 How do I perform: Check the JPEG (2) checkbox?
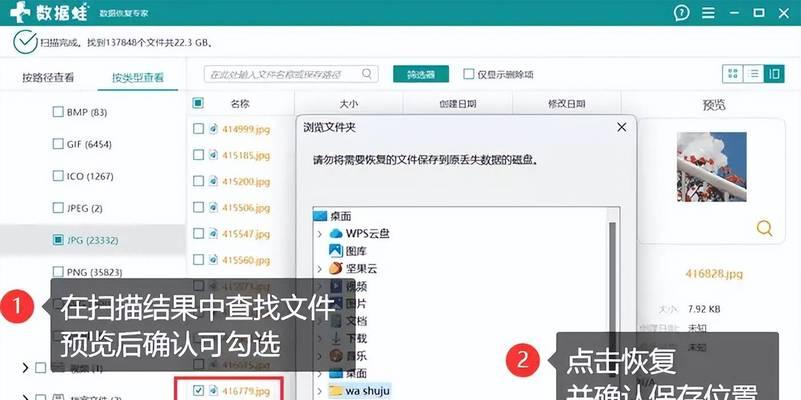58,208
